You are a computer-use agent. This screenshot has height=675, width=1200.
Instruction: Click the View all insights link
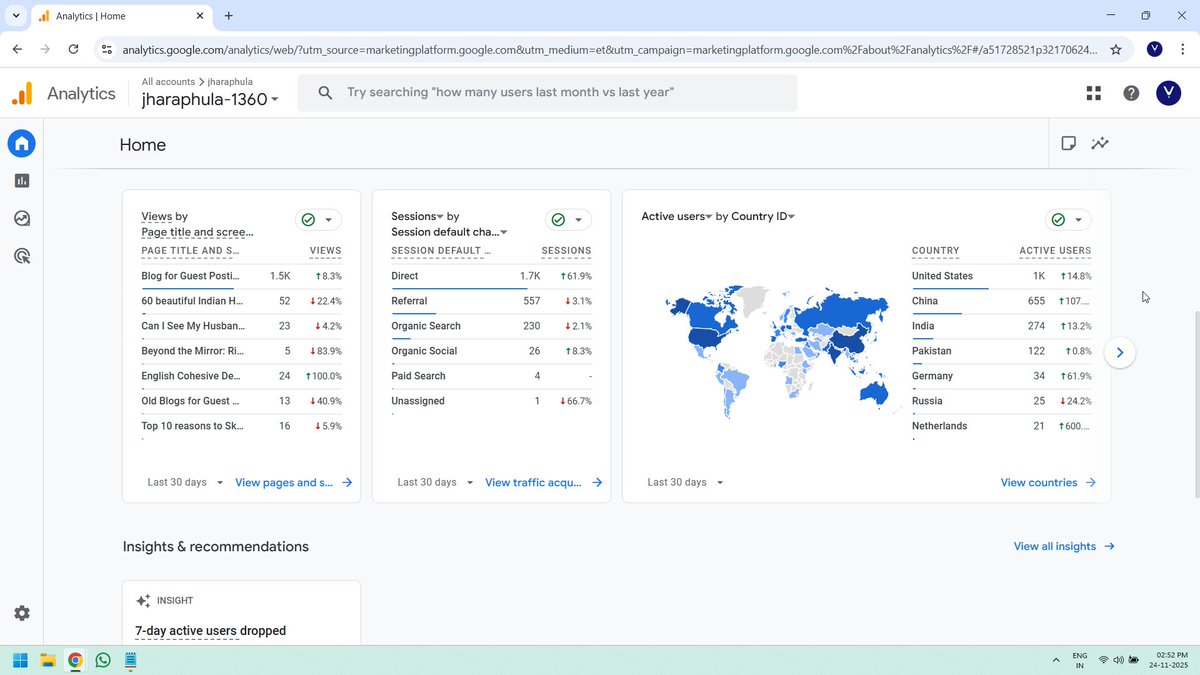click(1064, 546)
